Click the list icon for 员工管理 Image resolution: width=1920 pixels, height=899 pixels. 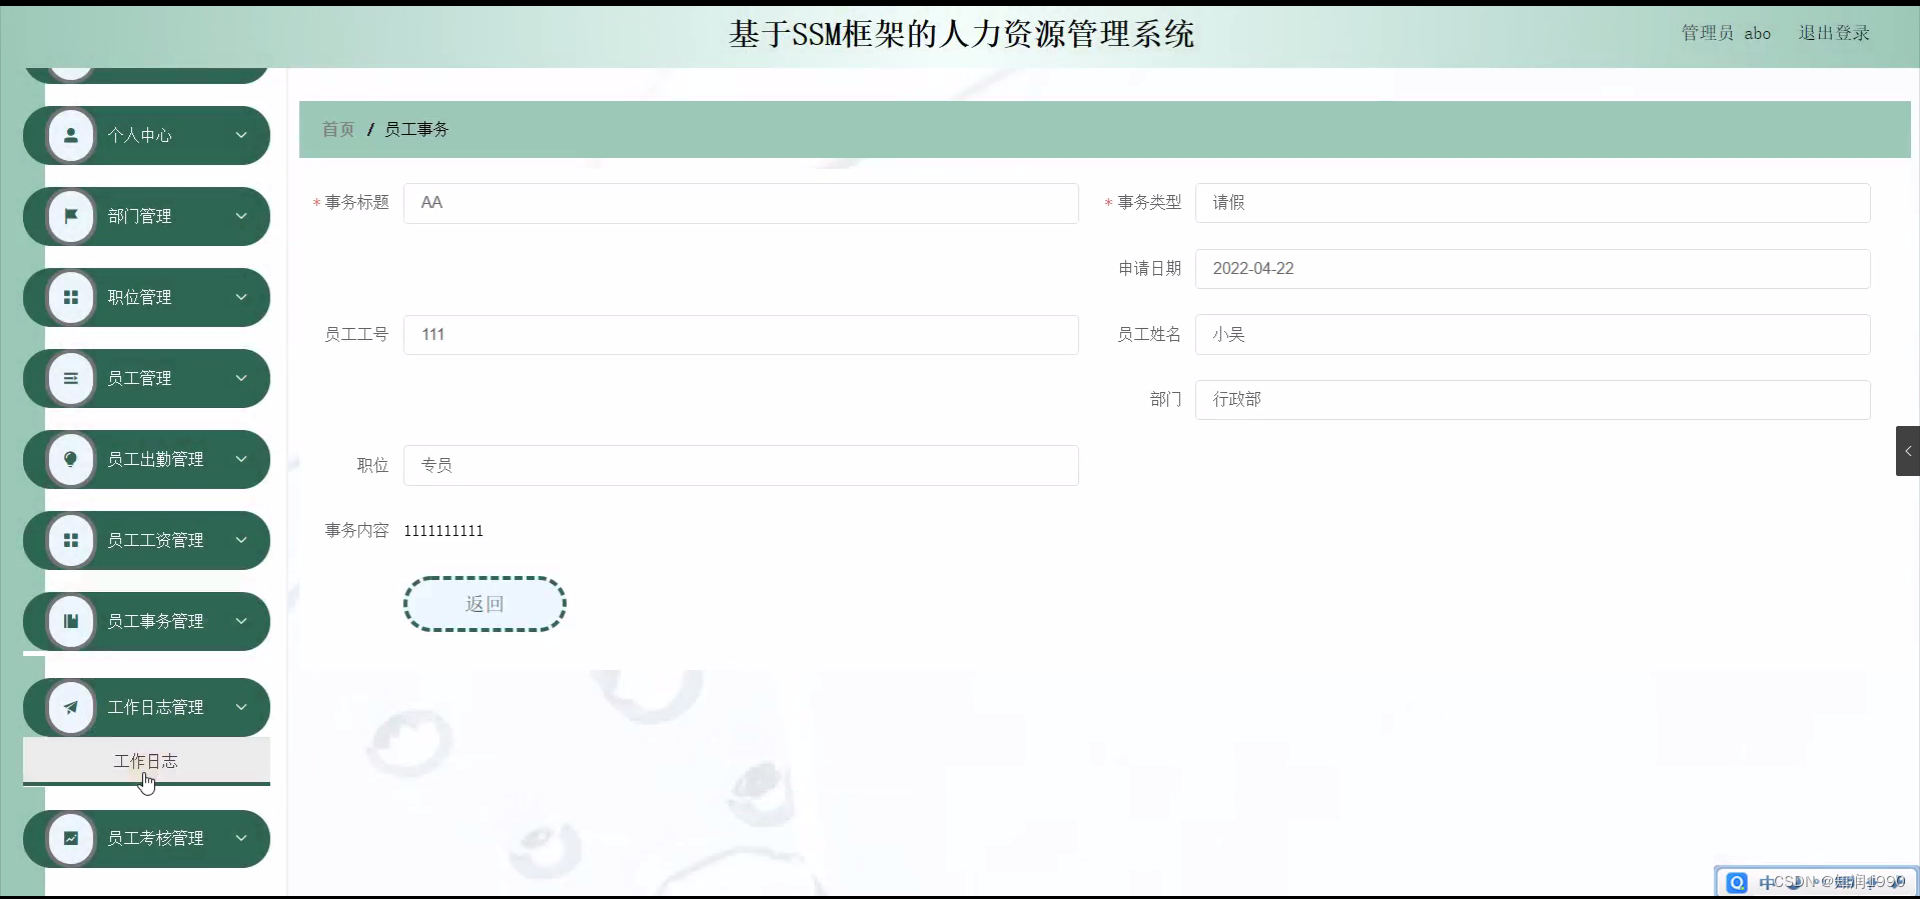click(71, 378)
